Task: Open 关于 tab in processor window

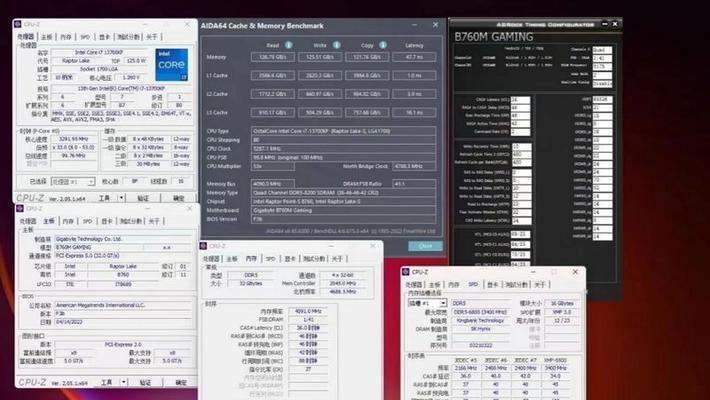Action: tap(152, 37)
